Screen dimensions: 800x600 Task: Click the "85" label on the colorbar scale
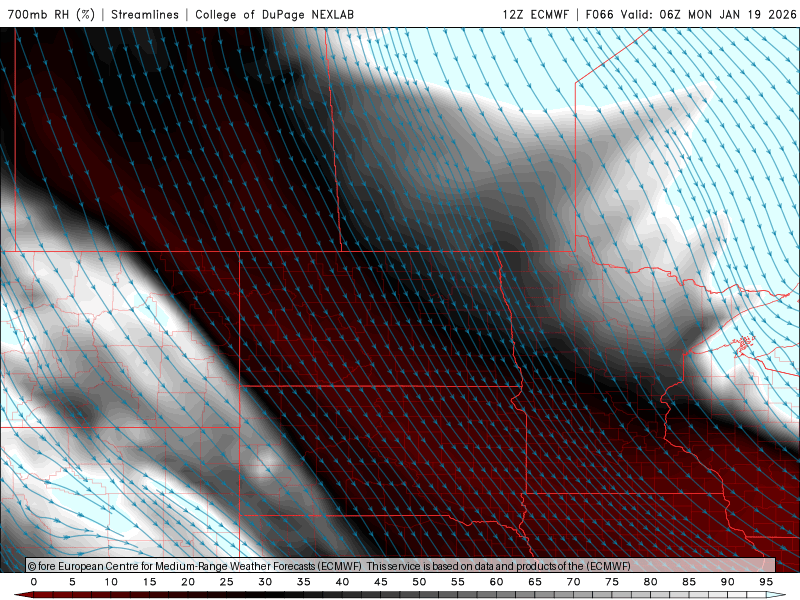point(689,582)
